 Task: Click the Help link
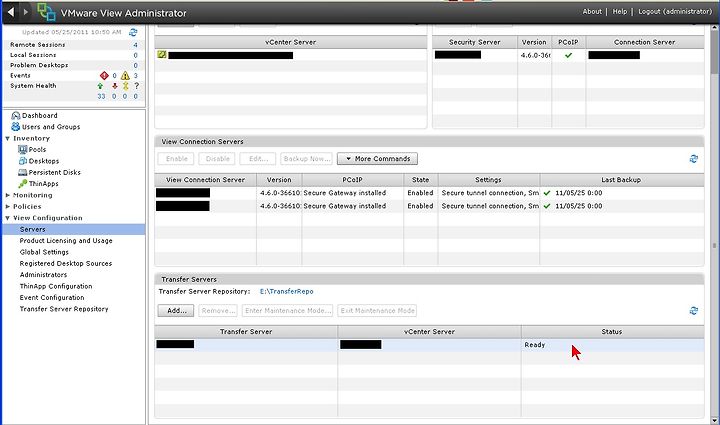(x=619, y=11)
